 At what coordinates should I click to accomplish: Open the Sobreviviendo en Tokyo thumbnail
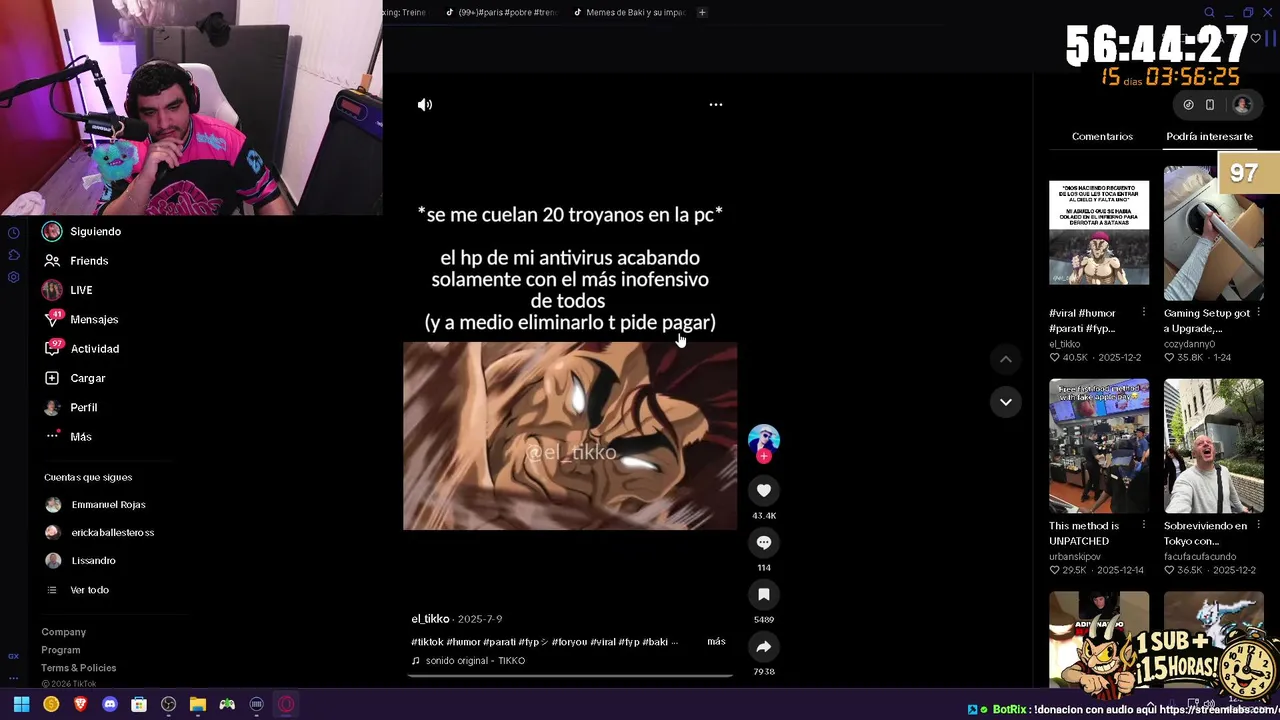1214,446
